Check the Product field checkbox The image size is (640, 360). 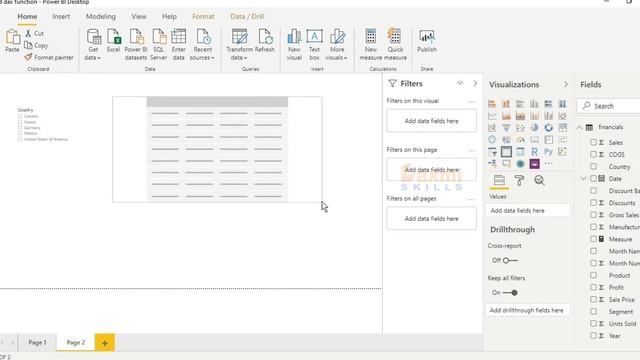(593, 275)
